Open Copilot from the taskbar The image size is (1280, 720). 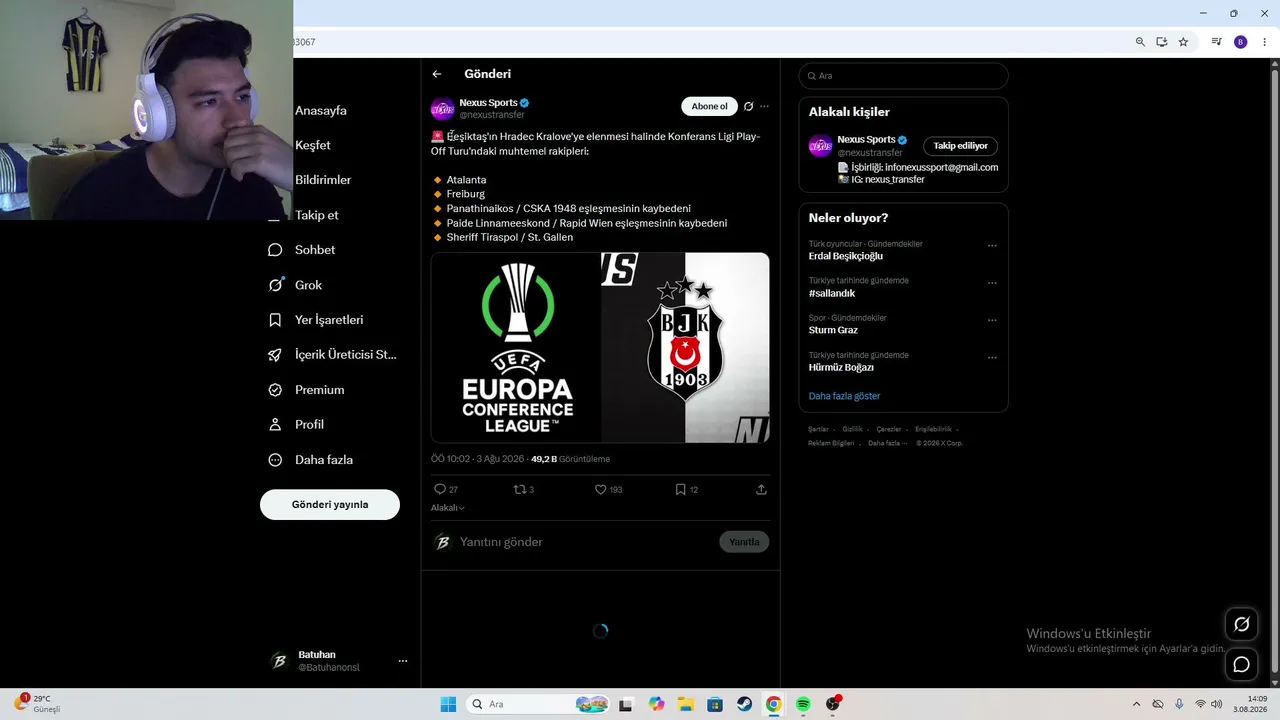click(656, 704)
